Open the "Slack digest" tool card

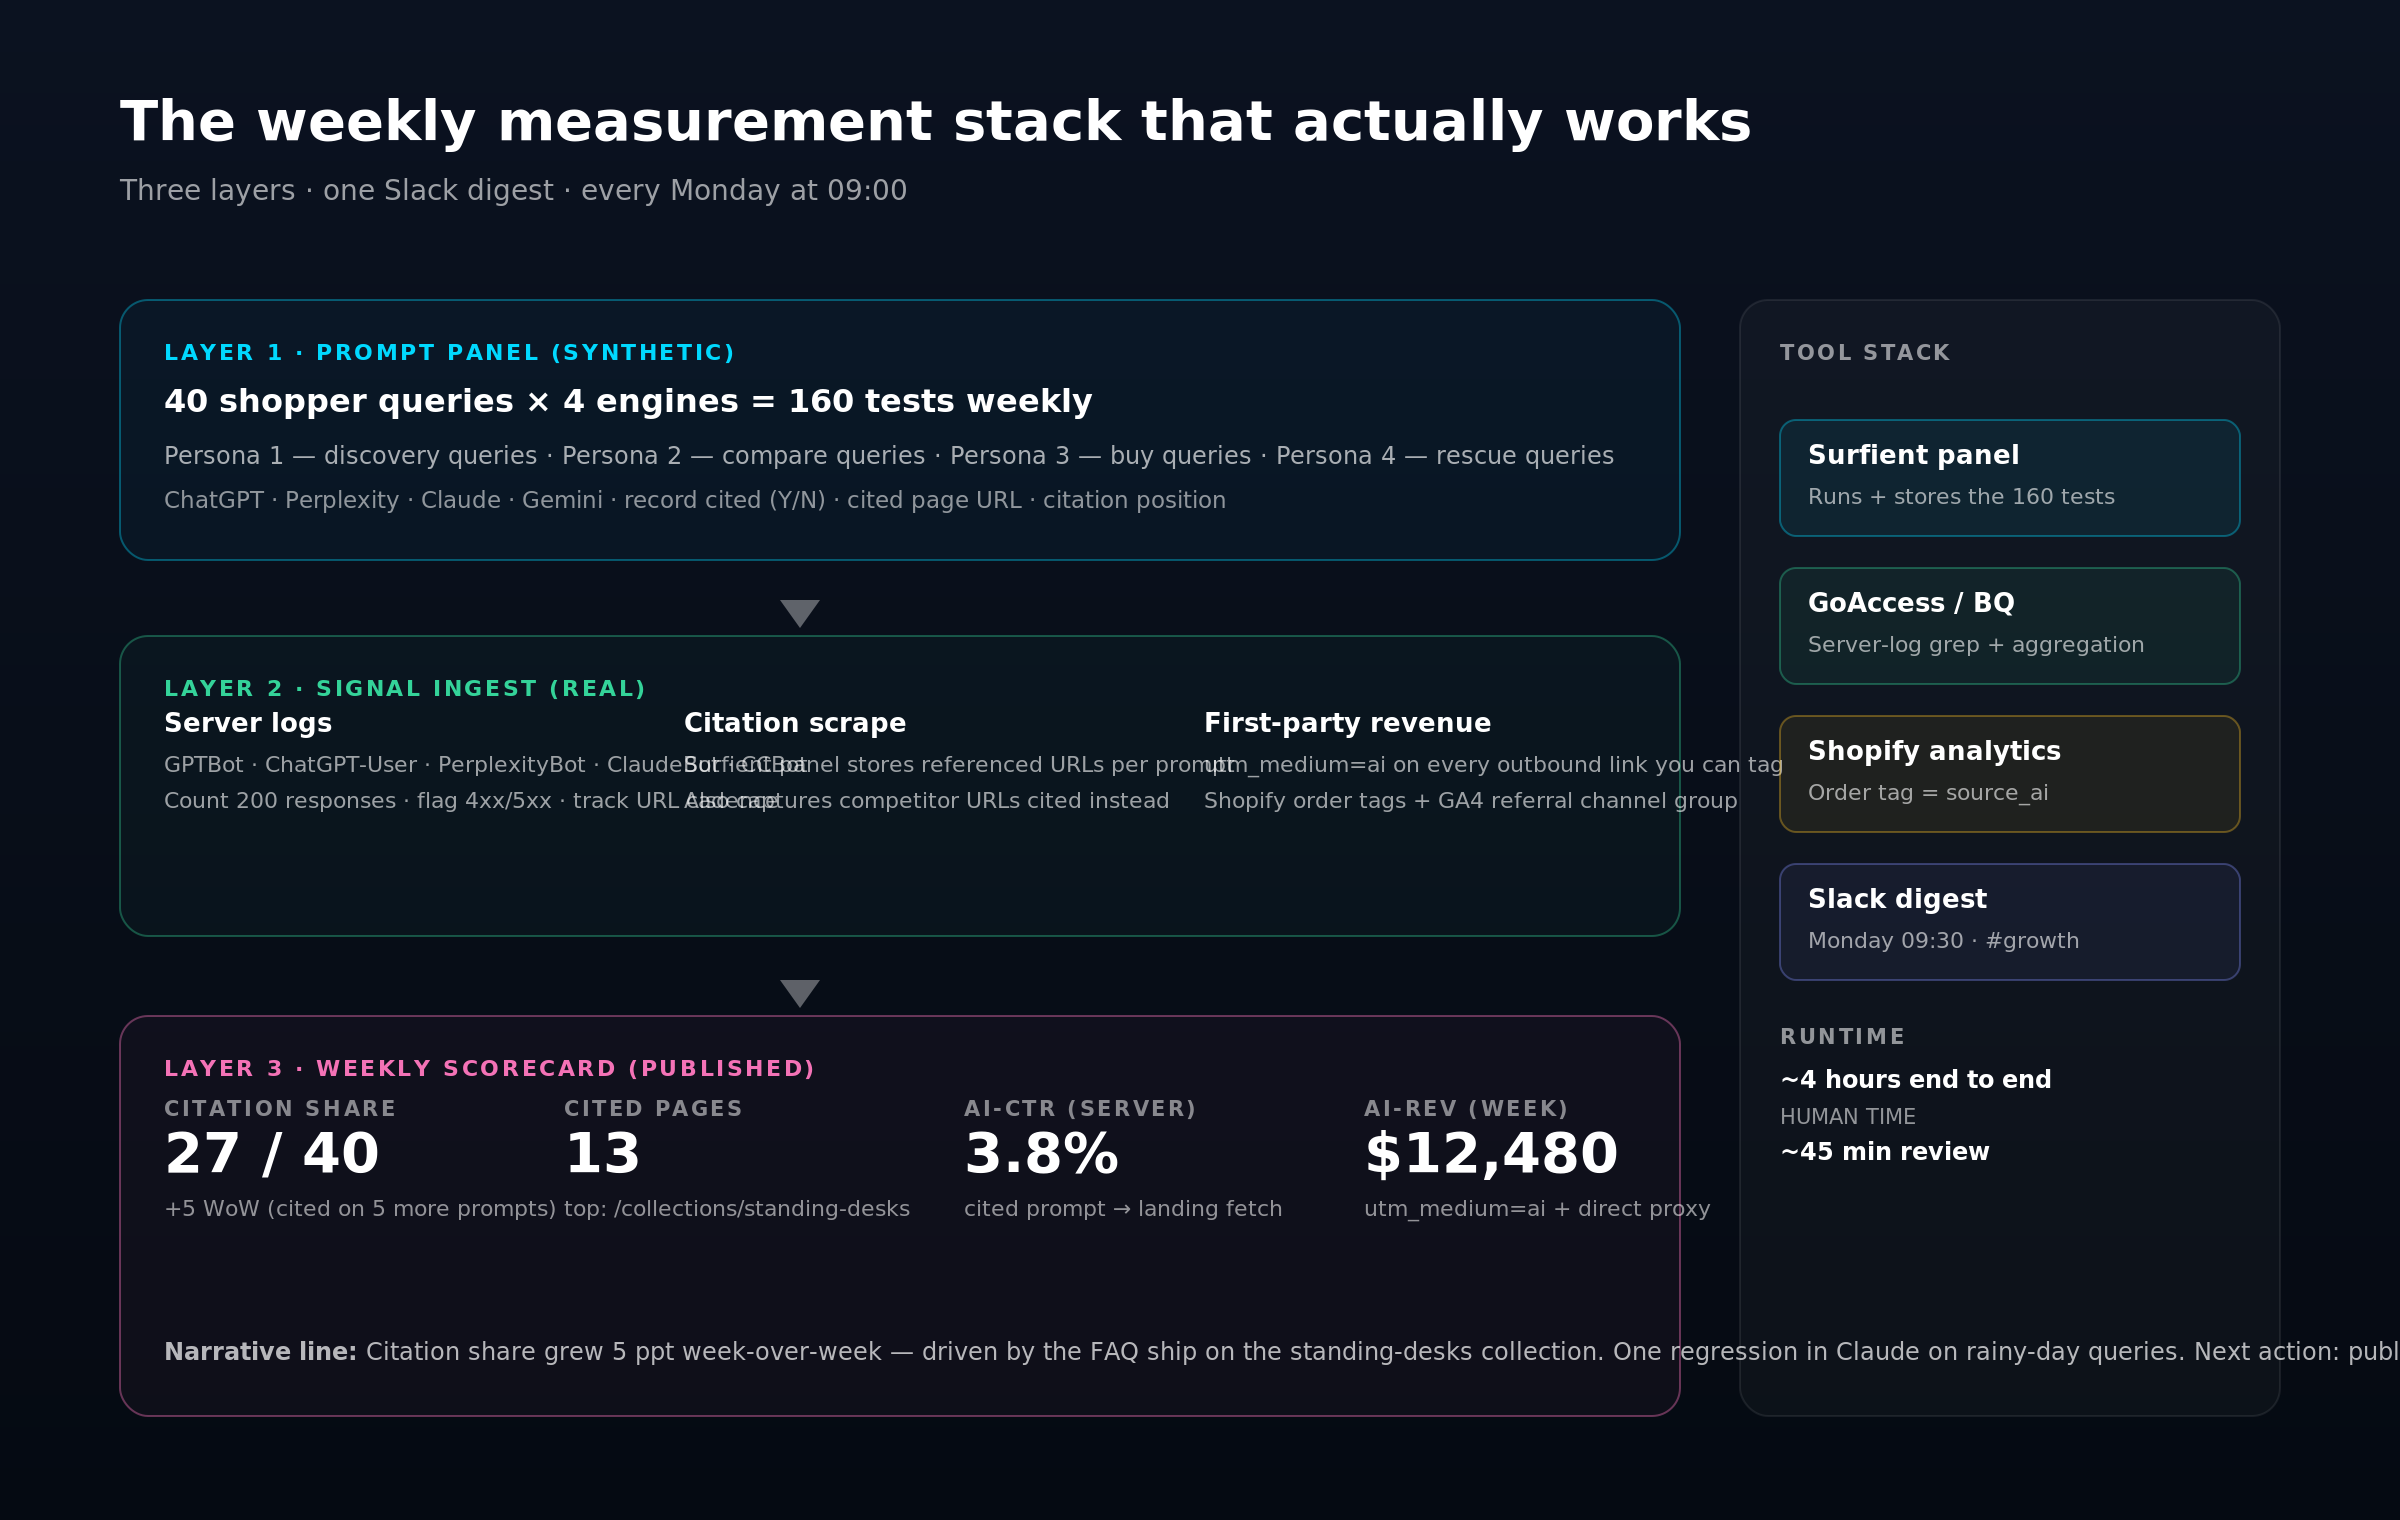click(x=2010, y=922)
